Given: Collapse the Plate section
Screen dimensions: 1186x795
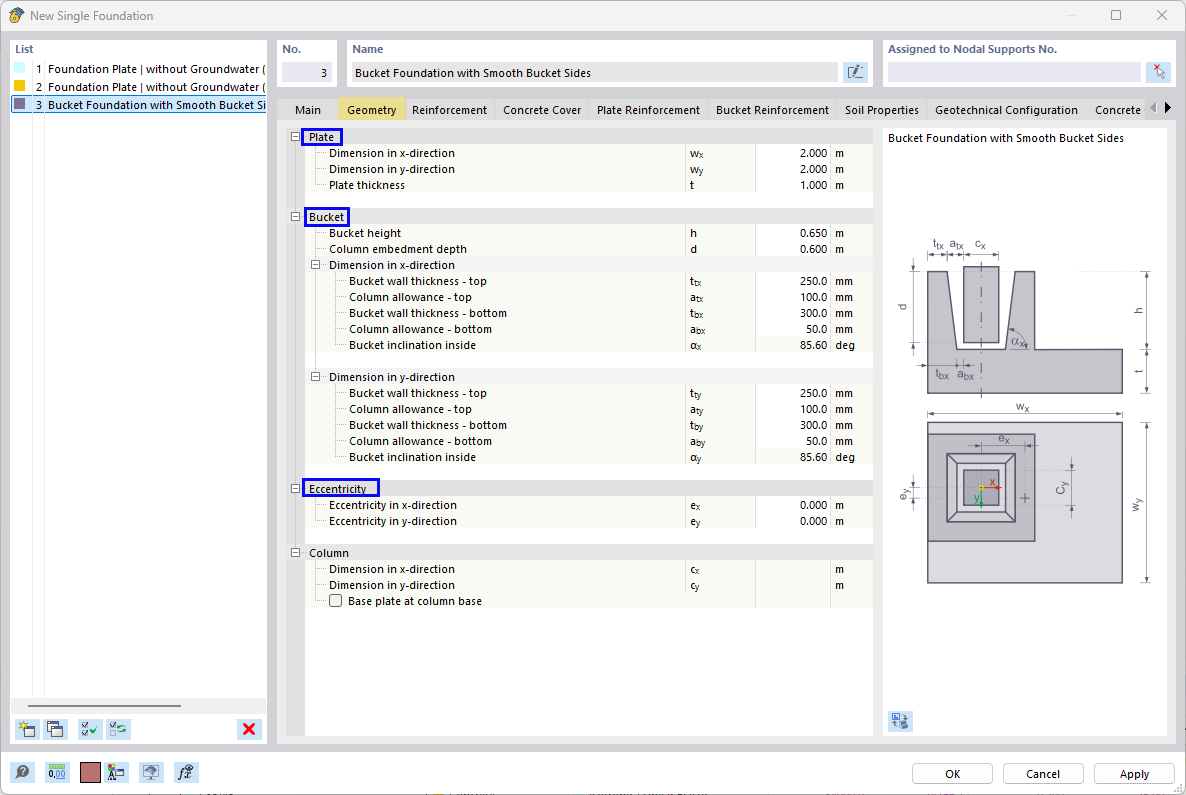Looking at the screenshot, I should click(x=294, y=136).
